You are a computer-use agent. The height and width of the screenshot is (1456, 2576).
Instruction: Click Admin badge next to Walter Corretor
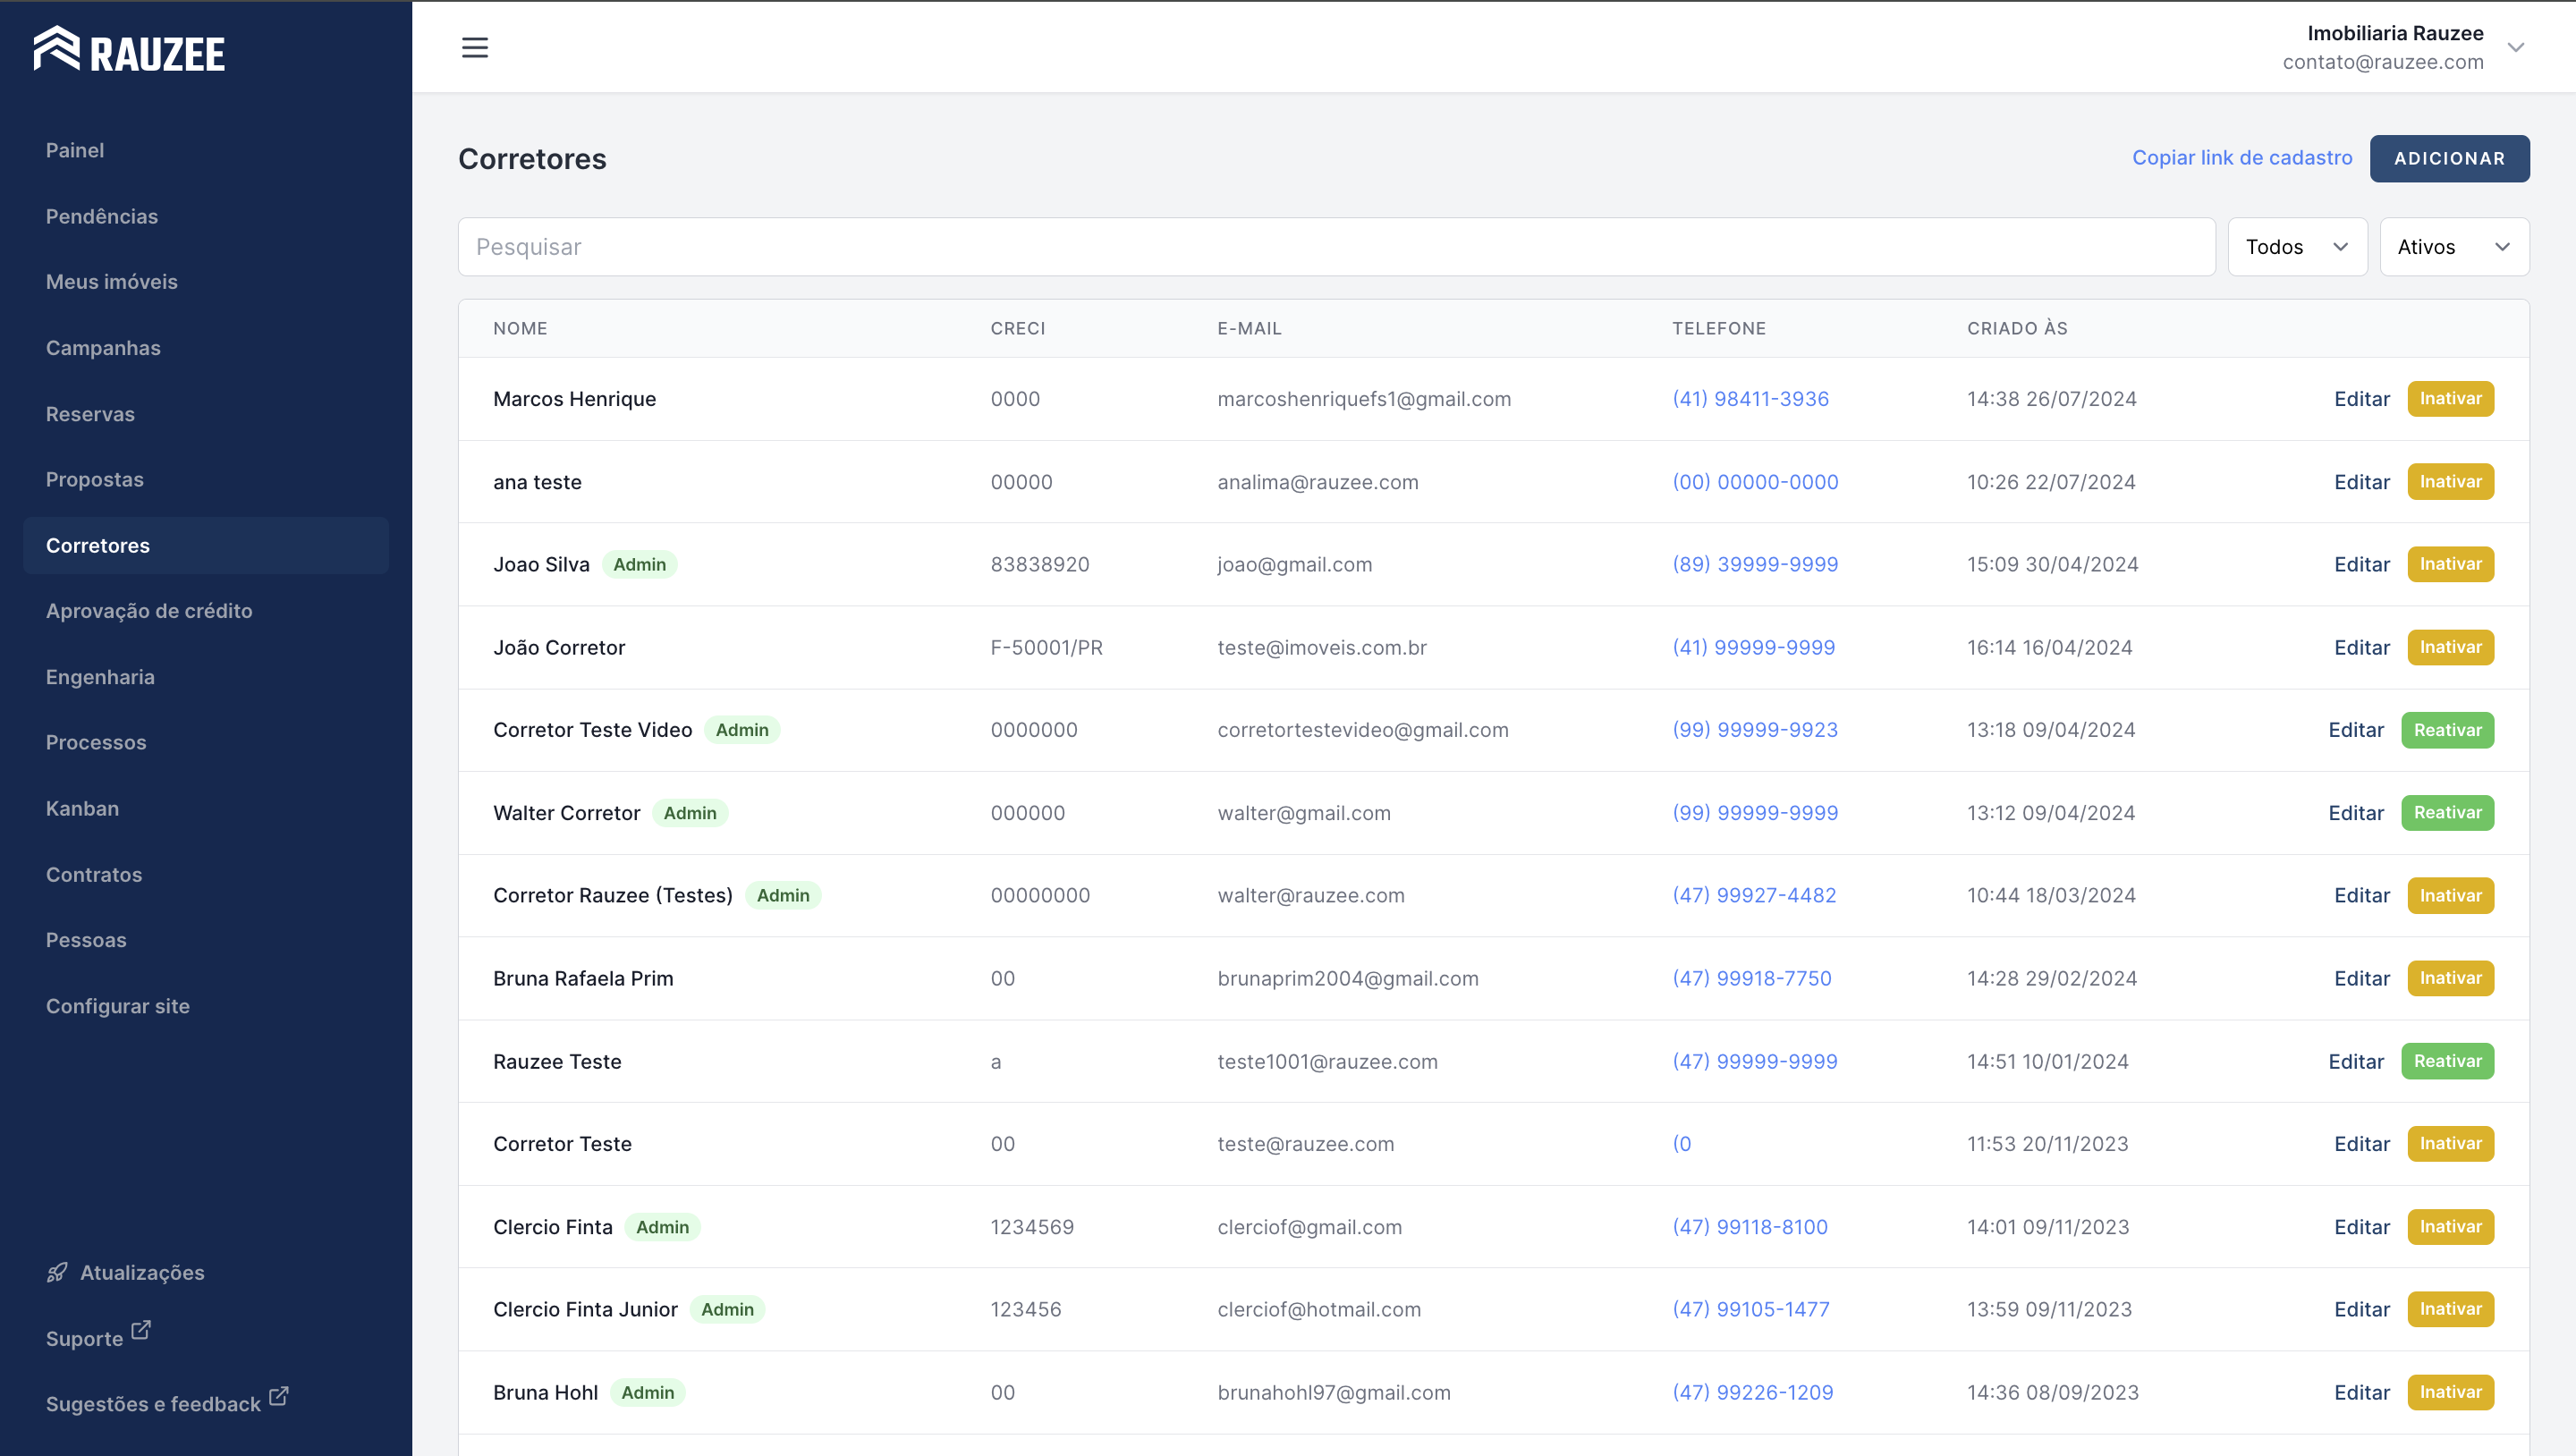click(690, 813)
